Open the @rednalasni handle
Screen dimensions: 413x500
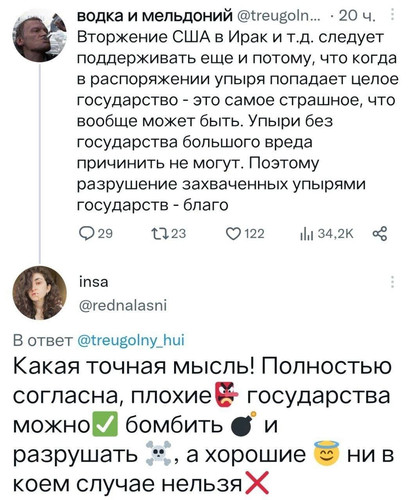point(123,305)
